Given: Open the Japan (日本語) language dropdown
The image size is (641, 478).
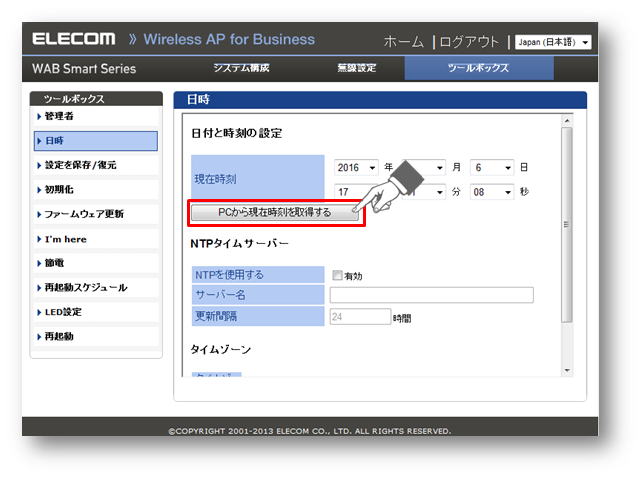Looking at the screenshot, I should (553, 42).
